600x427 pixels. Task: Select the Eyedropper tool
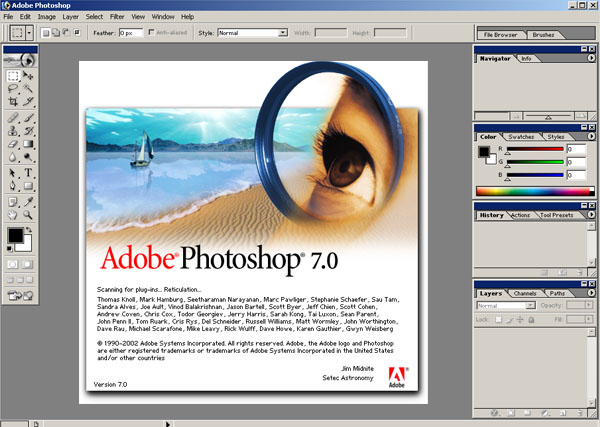[28, 202]
